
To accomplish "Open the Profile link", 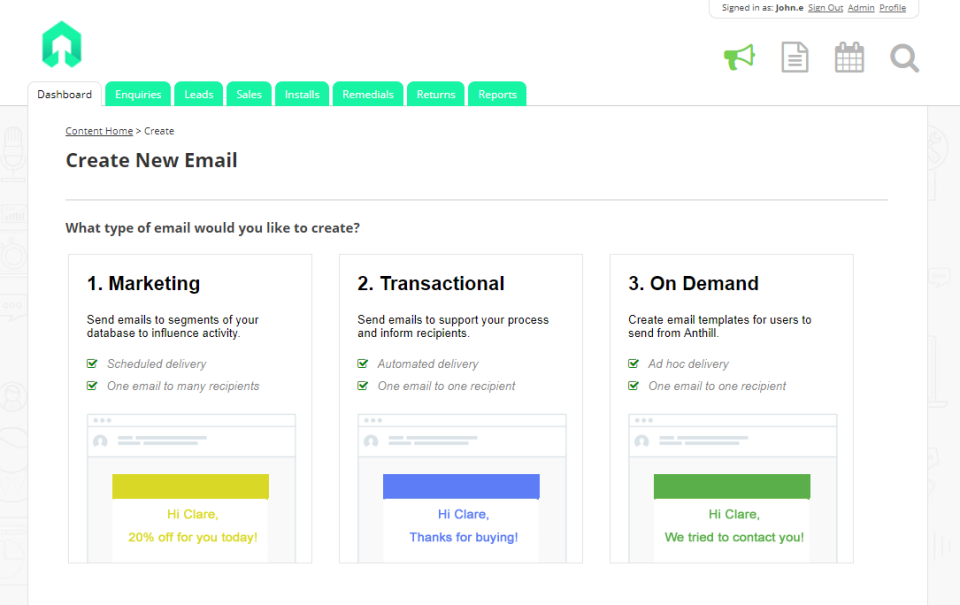I will (x=892, y=8).
